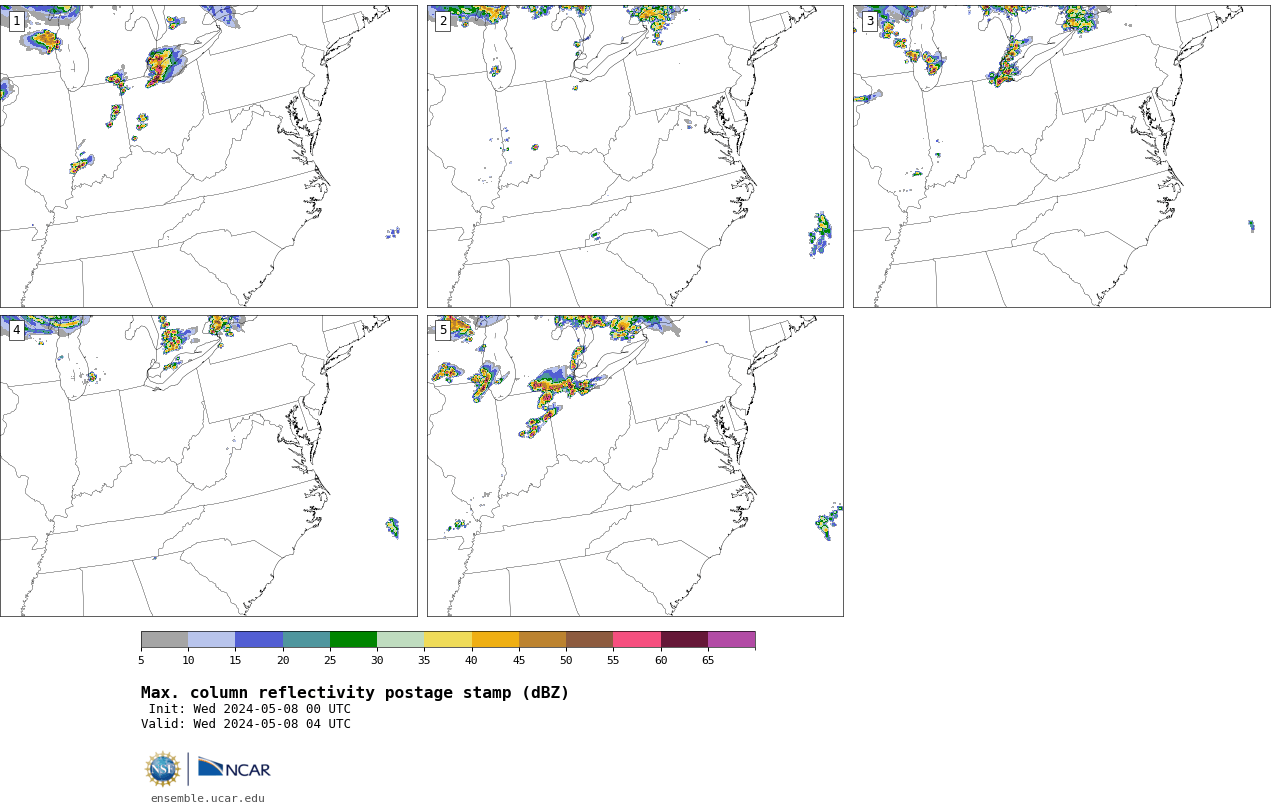1280x809 pixels.
Task: Open ensemble member 1 reflectivity map
Action: point(208,156)
